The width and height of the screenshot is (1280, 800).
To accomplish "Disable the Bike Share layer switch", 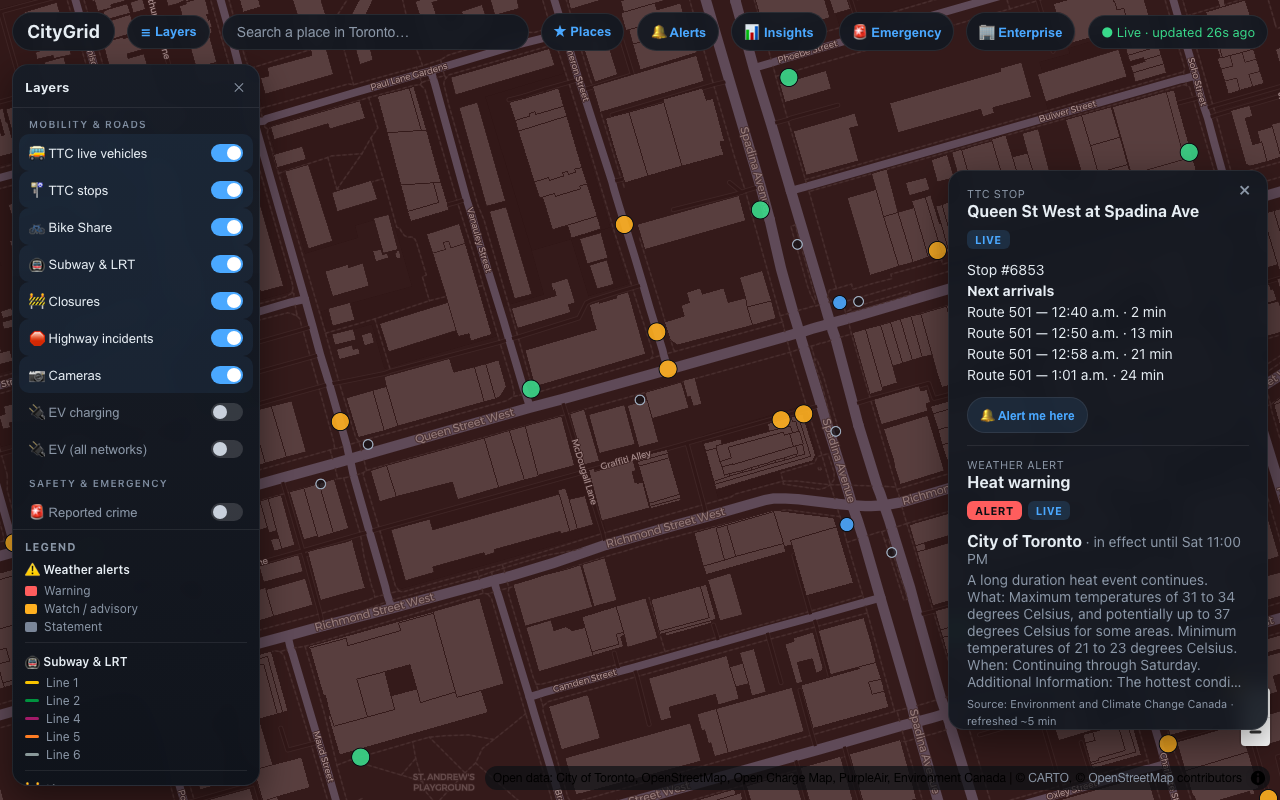I will tap(227, 227).
